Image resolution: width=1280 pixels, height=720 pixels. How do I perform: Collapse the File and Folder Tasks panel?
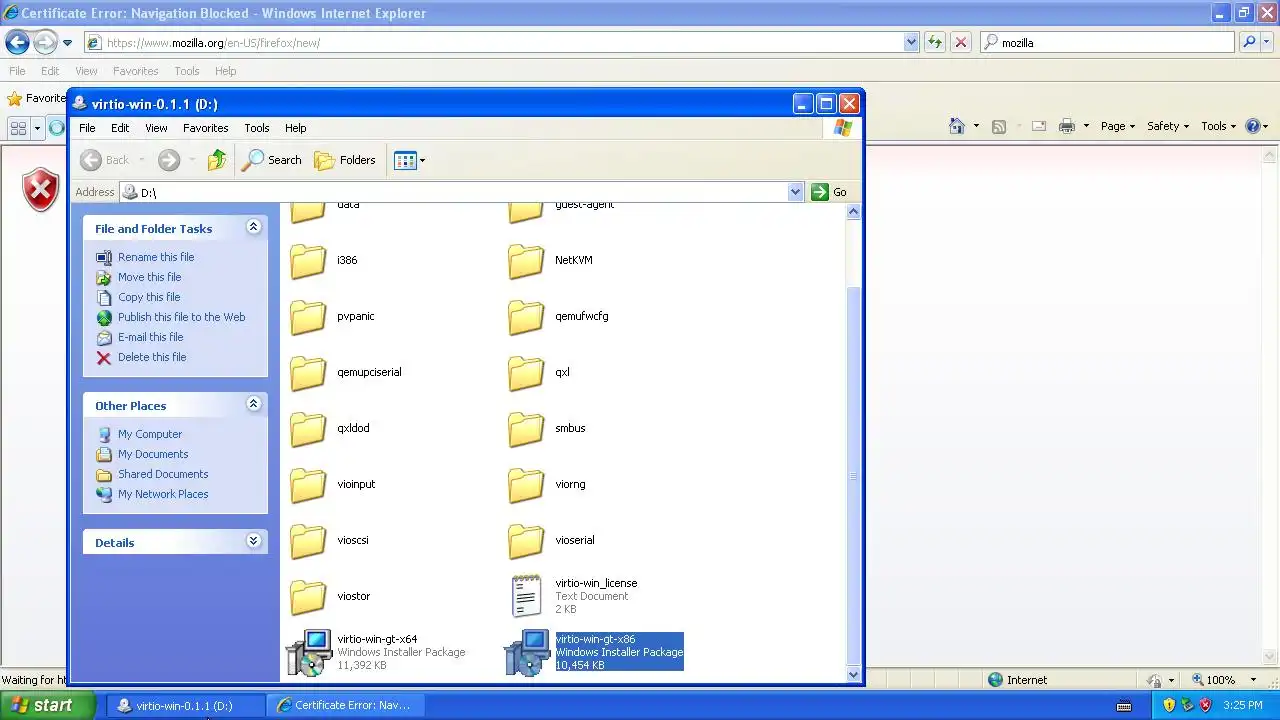point(253,227)
